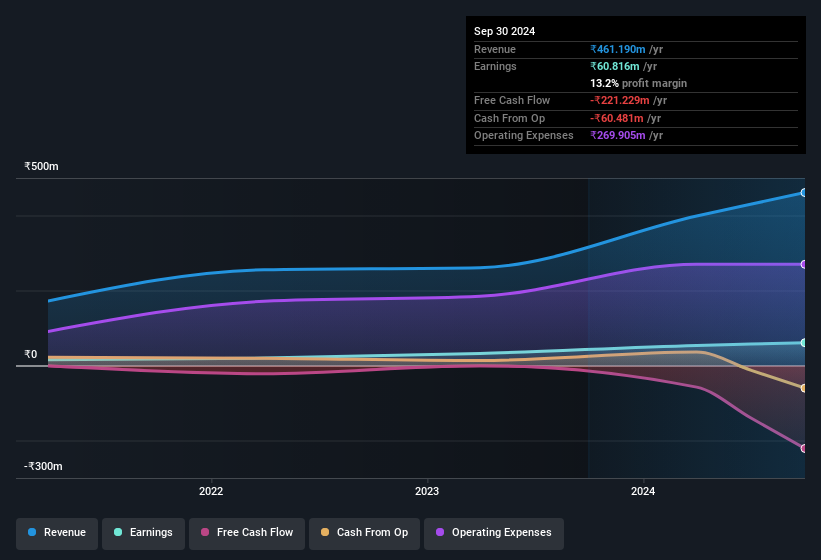The width and height of the screenshot is (821, 560).
Task: Select the Operating Expenses endpoint marker
Action: pyautogui.click(x=804, y=264)
